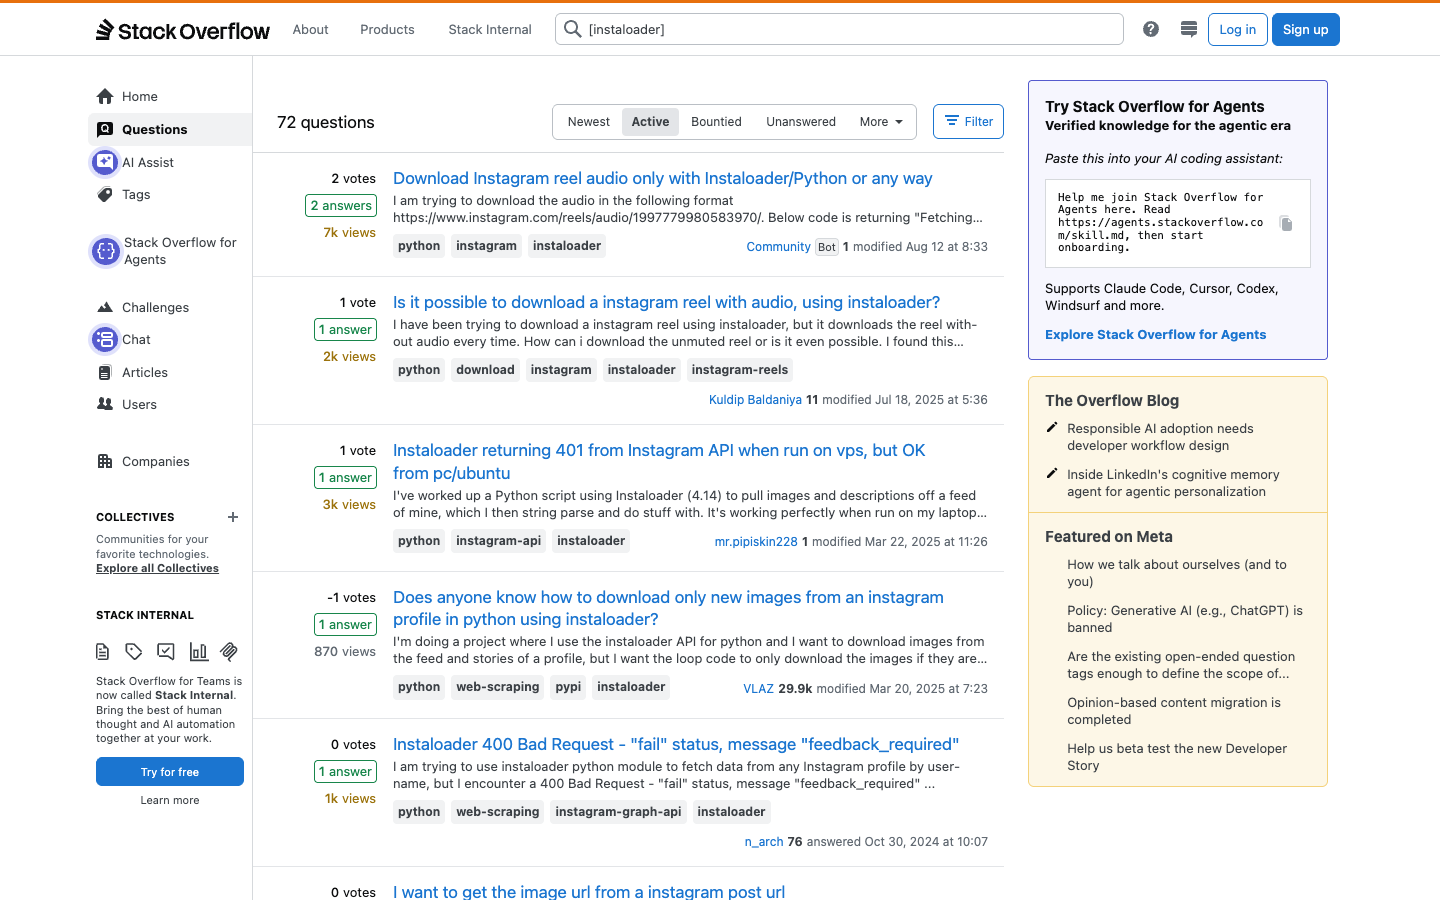The width and height of the screenshot is (1440, 900).
Task: Open Instaloader 400 Bad Request question
Action: [676, 744]
